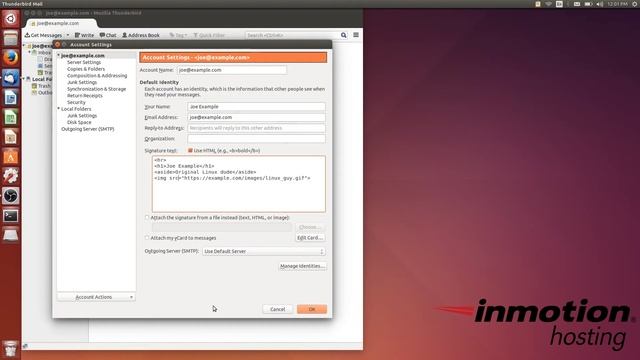Click the Tag toolbar button
Viewport: 640px width, 360px height.
coord(178,35)
